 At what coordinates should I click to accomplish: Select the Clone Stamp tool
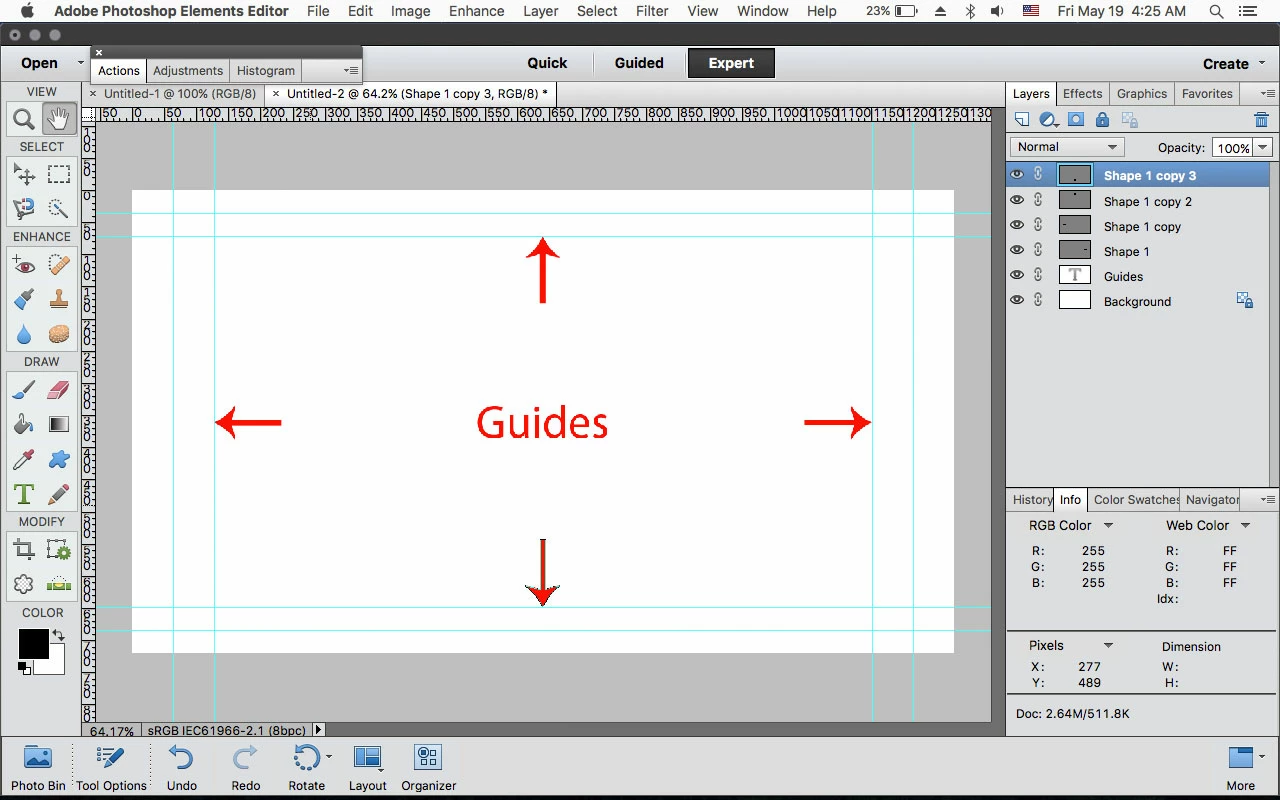59,299
